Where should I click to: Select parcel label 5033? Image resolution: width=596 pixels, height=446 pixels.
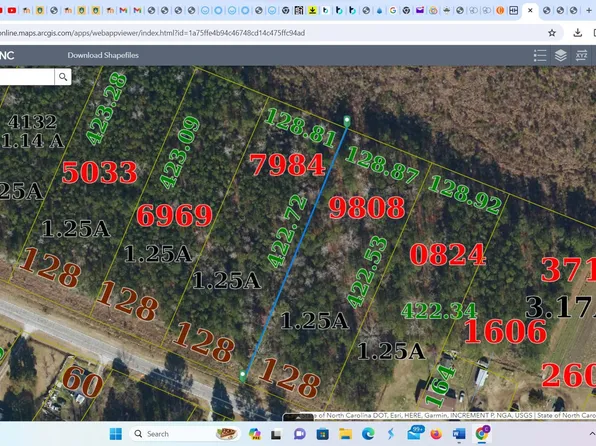pyautogui.click(x=99, y=172)
